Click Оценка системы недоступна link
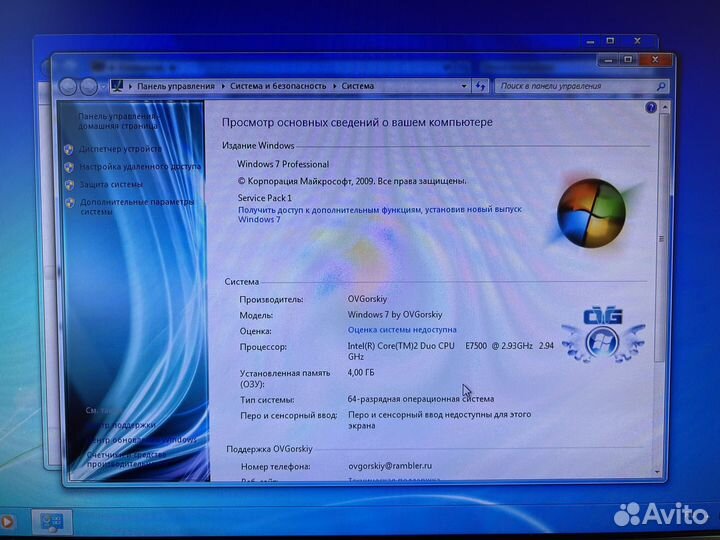This screenshot has height=540, width=720. [402, 329]
